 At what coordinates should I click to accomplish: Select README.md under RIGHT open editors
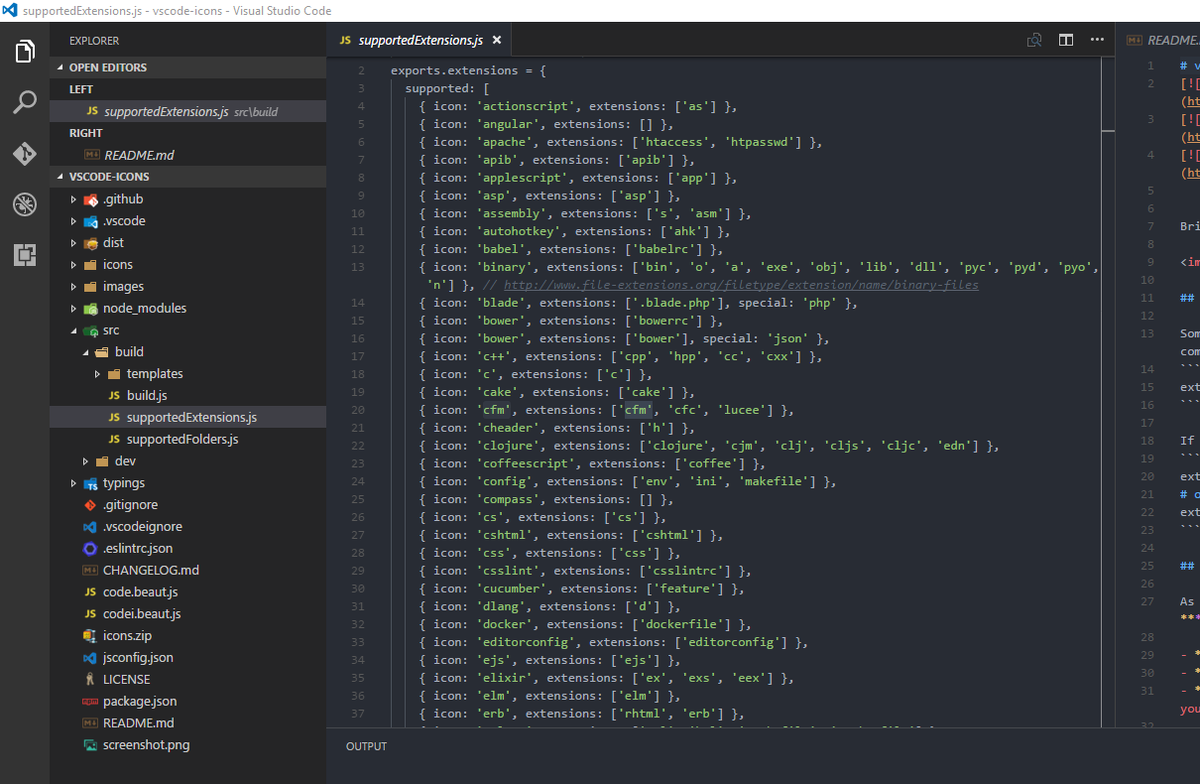188,155
